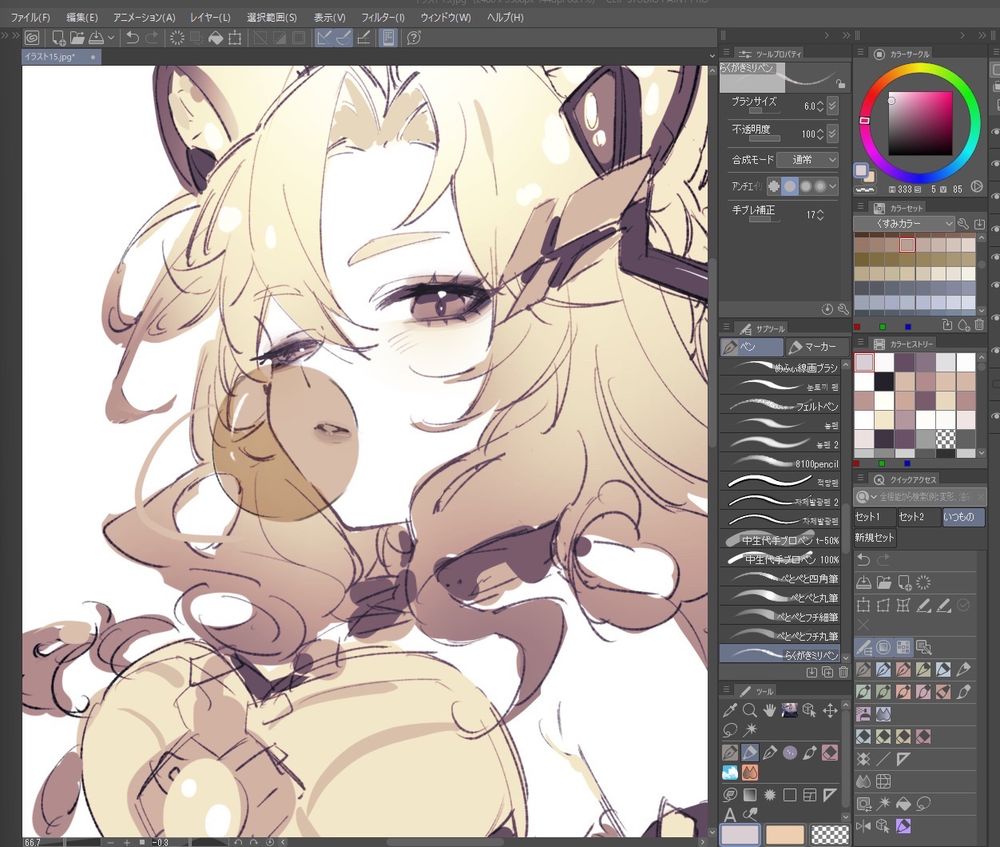Screen dimensions: 1000x847
Task: Click the wrench edit icon in Color Set palette
Action: point(963,223)
